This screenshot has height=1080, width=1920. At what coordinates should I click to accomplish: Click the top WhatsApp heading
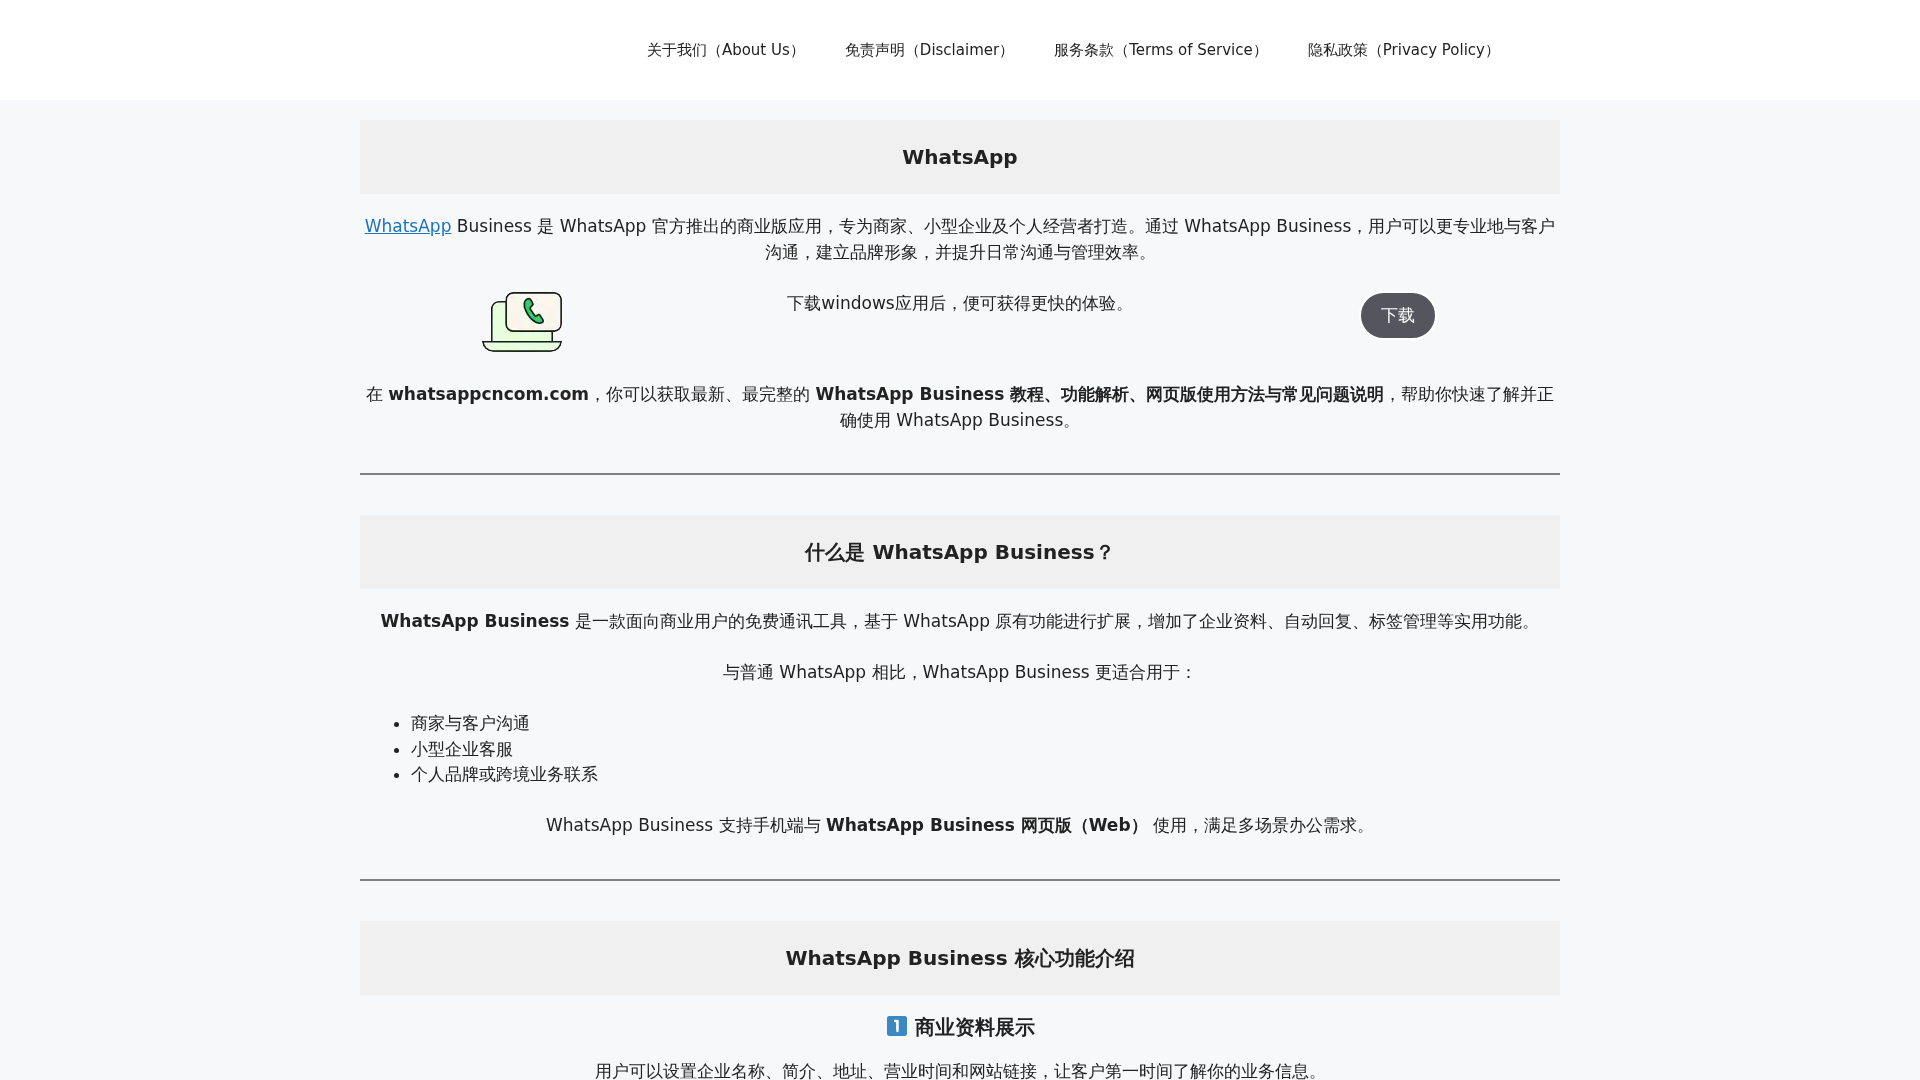pyautogui.click(x=960, y=157)
